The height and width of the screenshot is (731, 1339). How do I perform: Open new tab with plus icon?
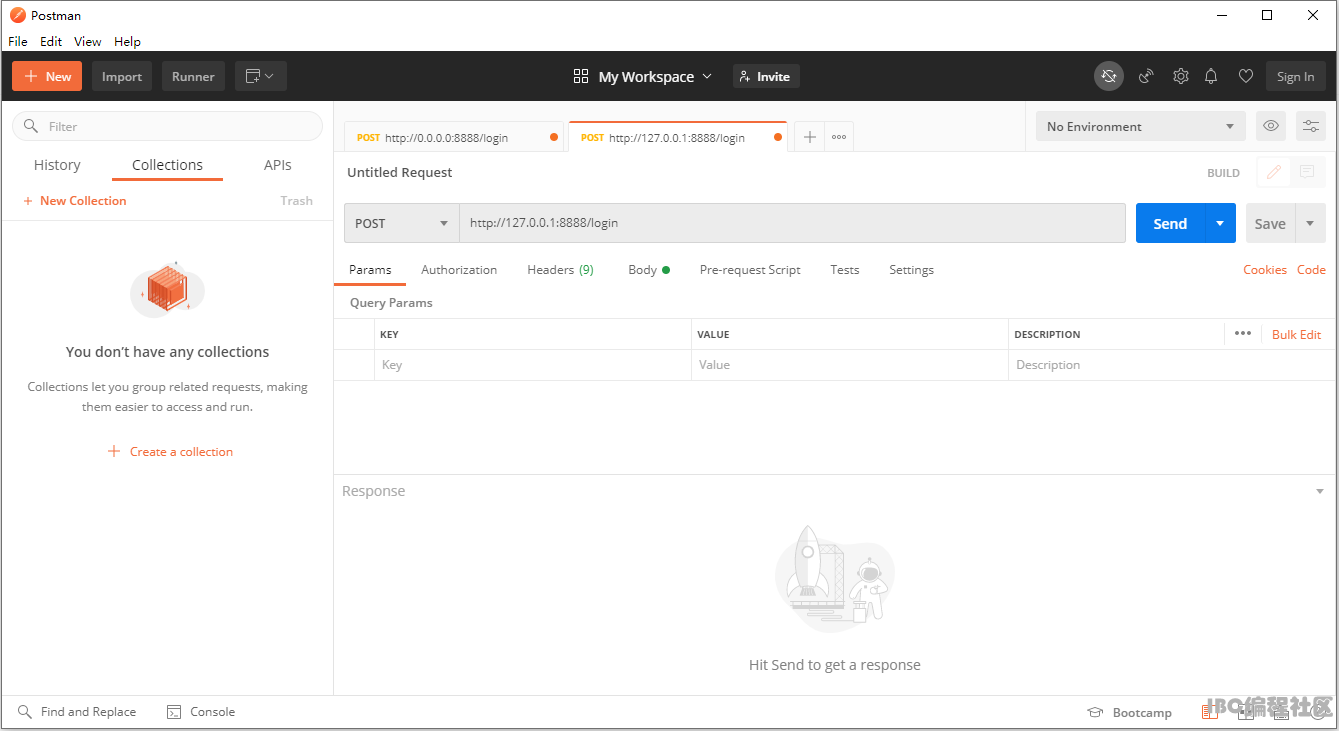pos(810,137)
